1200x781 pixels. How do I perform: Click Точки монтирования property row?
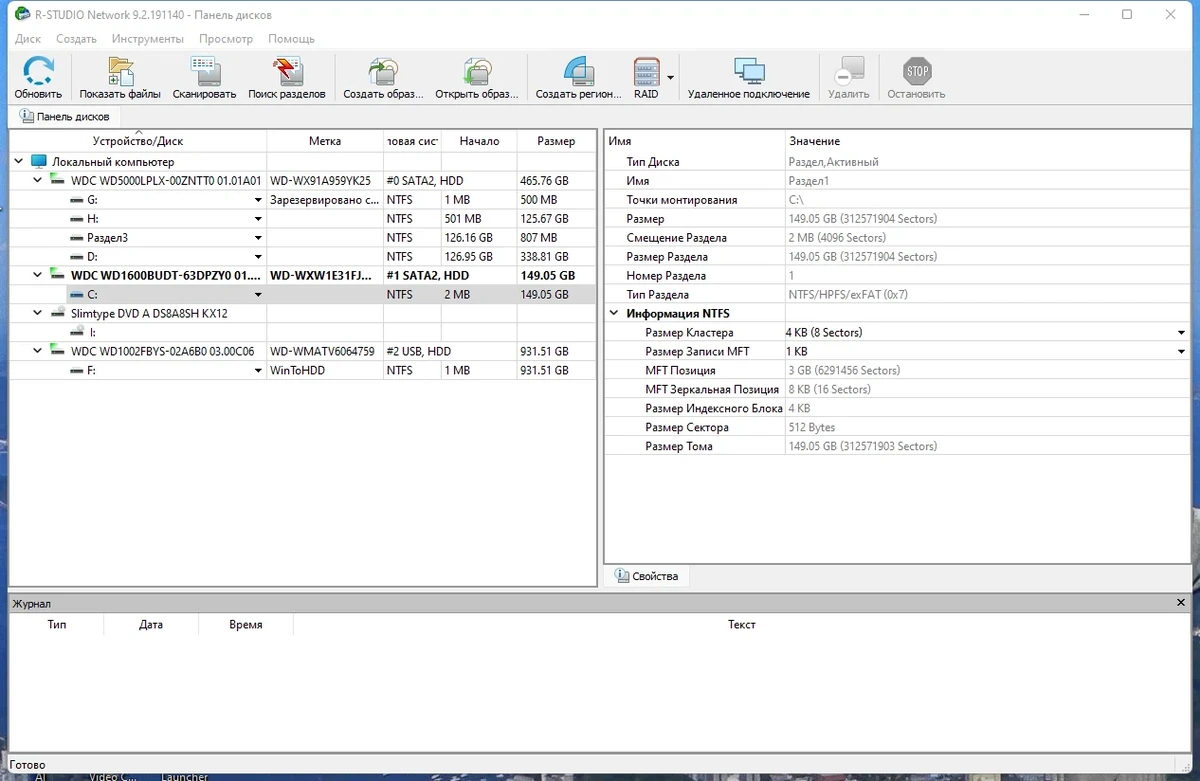pyautogui.click(x=897, y=200)
